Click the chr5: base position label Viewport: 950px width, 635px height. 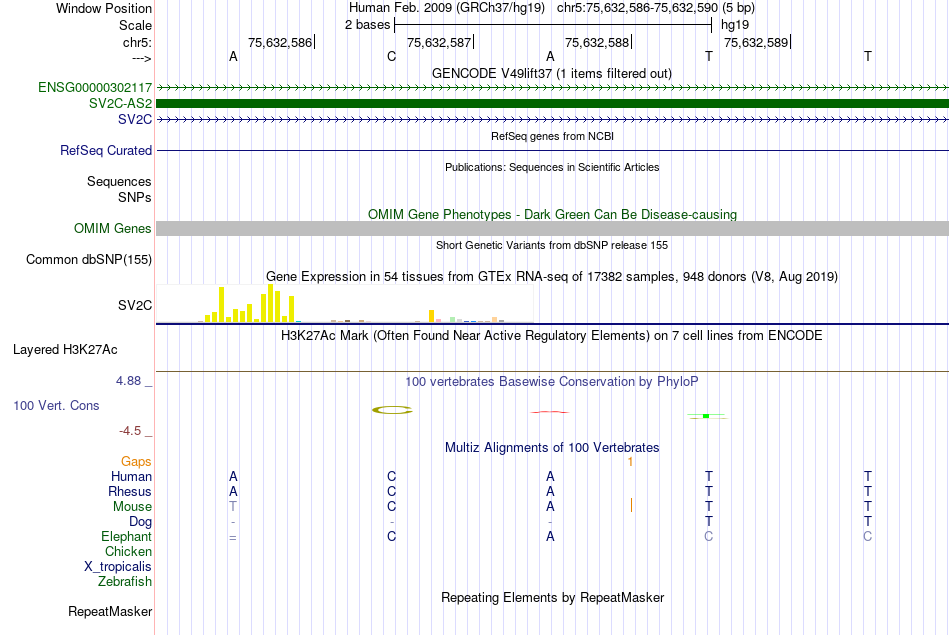coord(138,42)
